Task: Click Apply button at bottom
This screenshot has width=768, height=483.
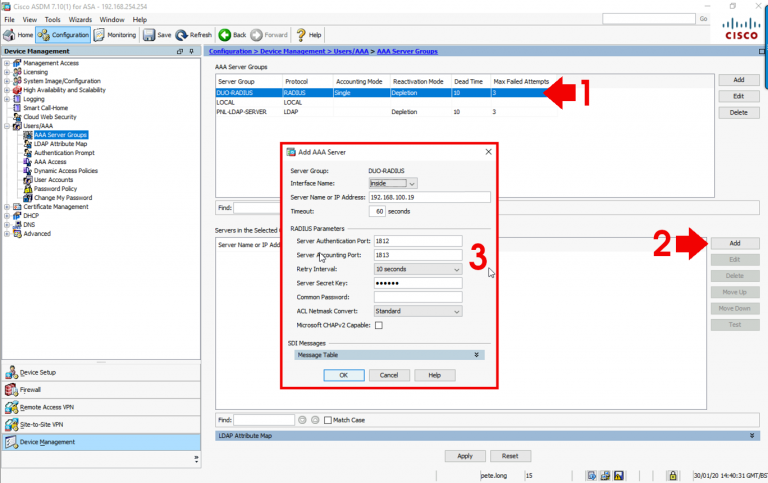Action: [465, 456]
